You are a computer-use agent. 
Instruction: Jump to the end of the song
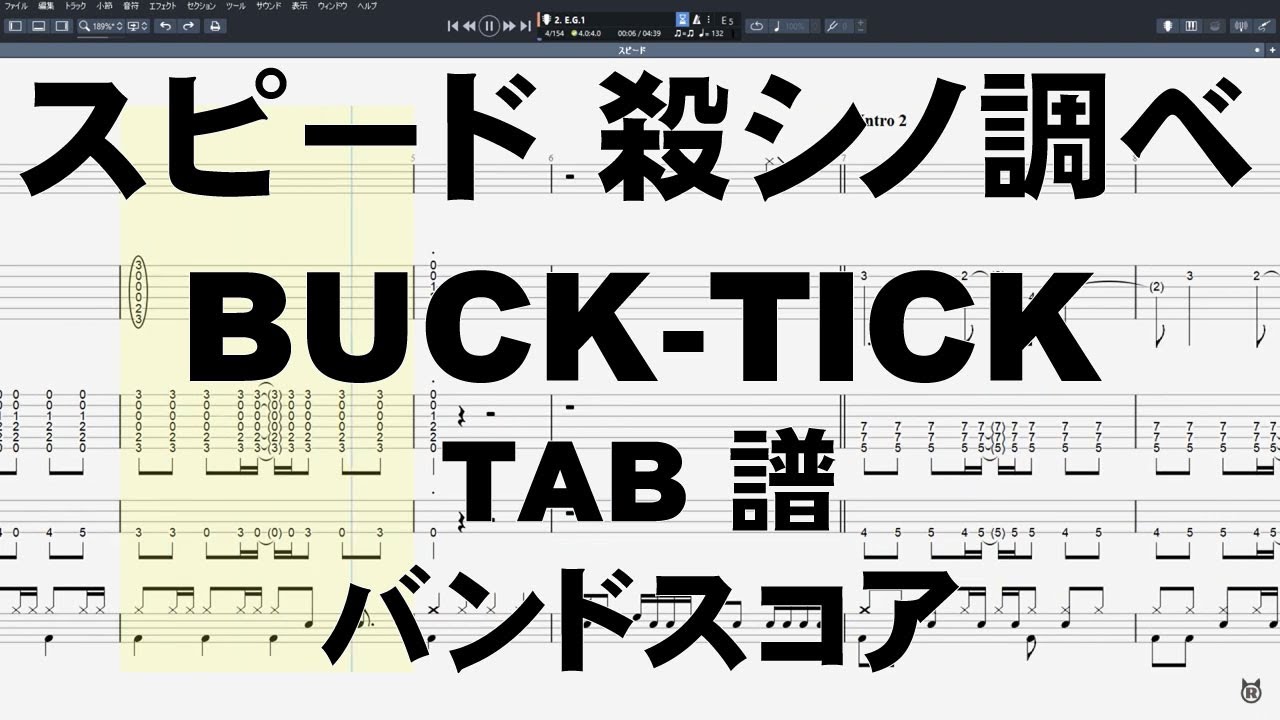(525, 25)
